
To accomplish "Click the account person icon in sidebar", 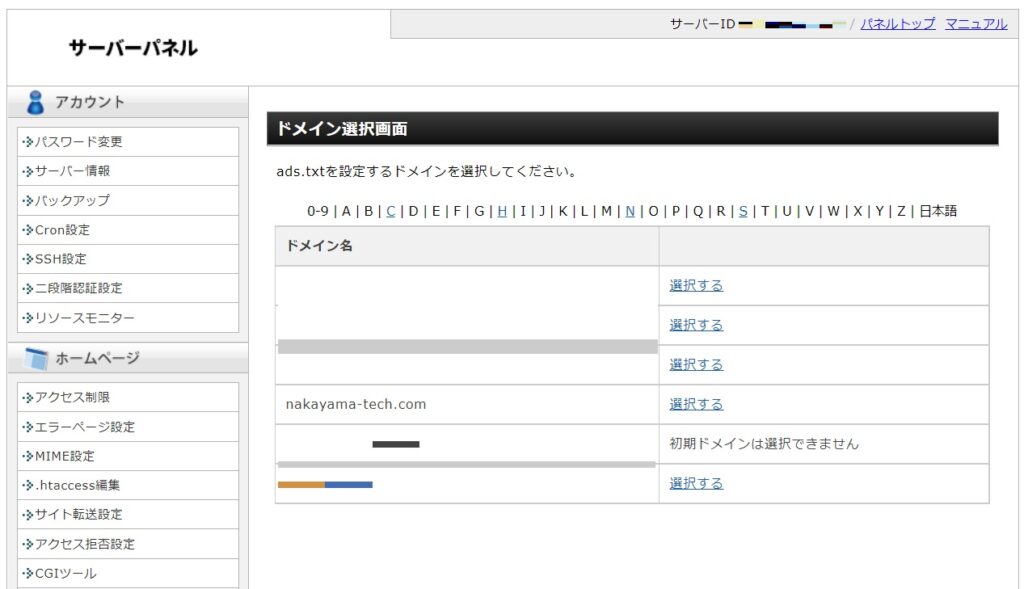I will (36, 102).
